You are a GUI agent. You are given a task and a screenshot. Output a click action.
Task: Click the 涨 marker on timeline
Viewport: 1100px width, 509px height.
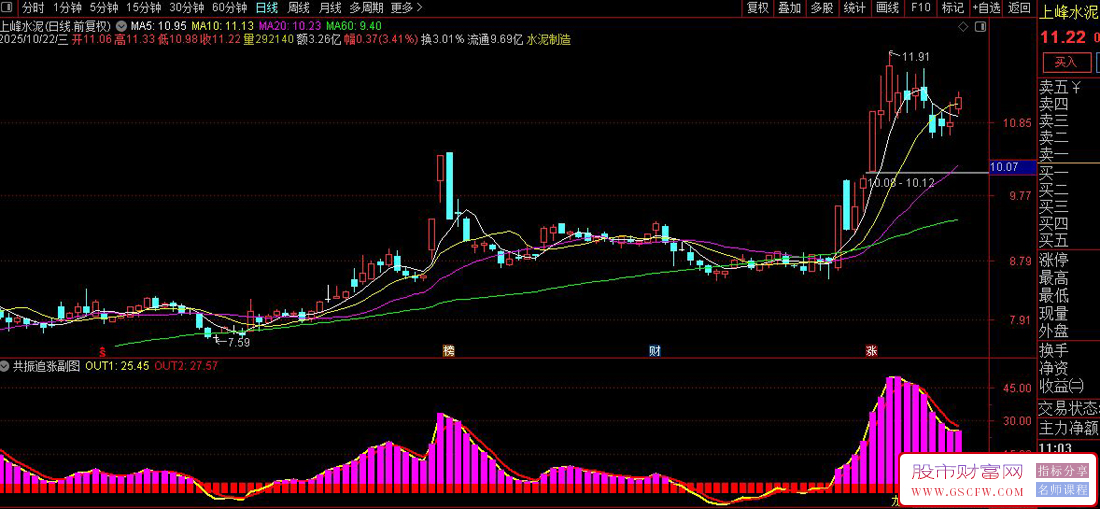(871, 351)
